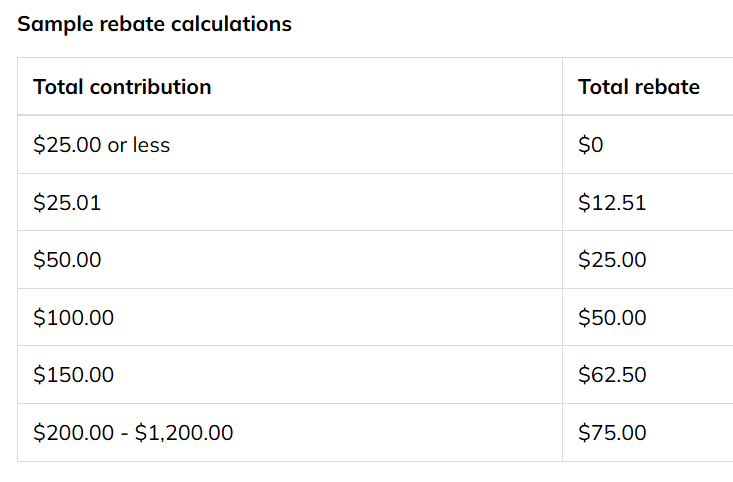Viewport: 733px width, 482px height.
Task: Select the "$100.00" contribution cell
Action: click(290, 317)
